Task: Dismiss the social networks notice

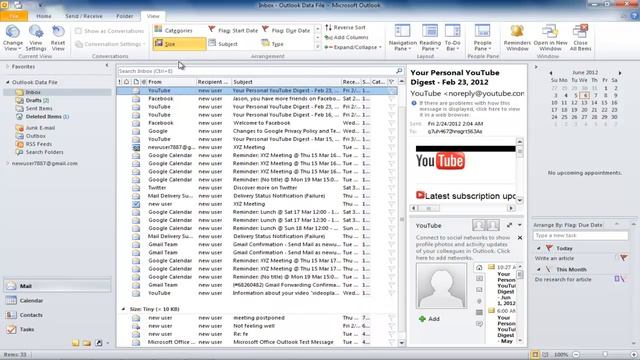Action: [520, 238]
